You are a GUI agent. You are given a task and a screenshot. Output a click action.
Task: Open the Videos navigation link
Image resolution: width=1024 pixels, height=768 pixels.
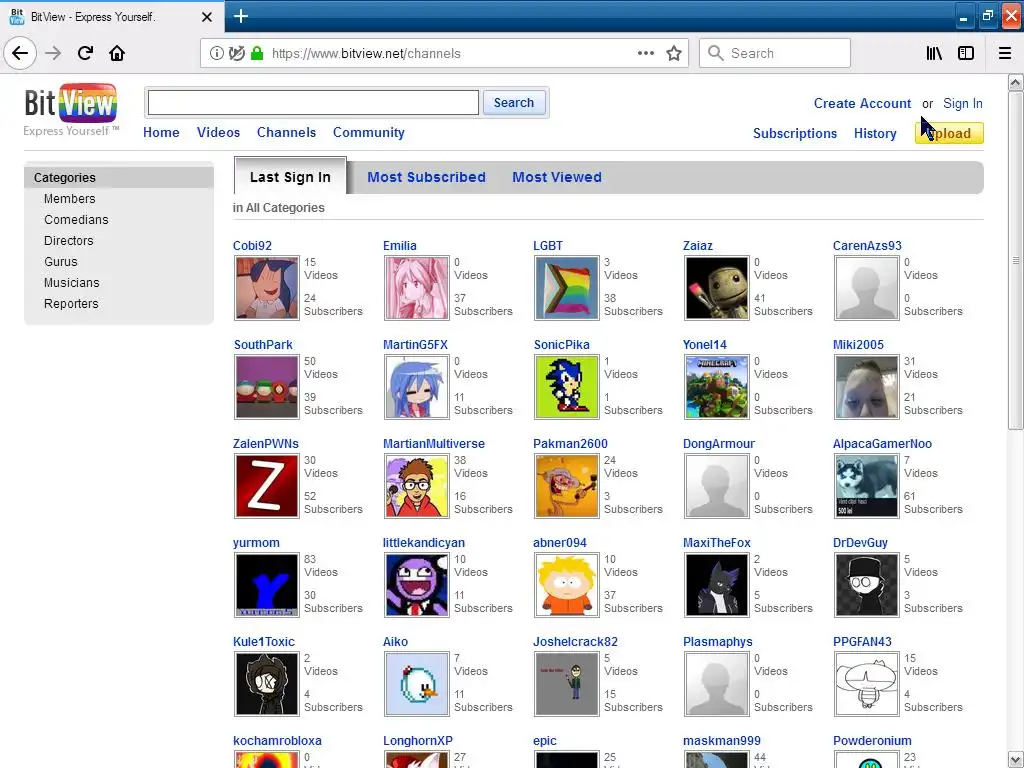[x=218, y=133]
